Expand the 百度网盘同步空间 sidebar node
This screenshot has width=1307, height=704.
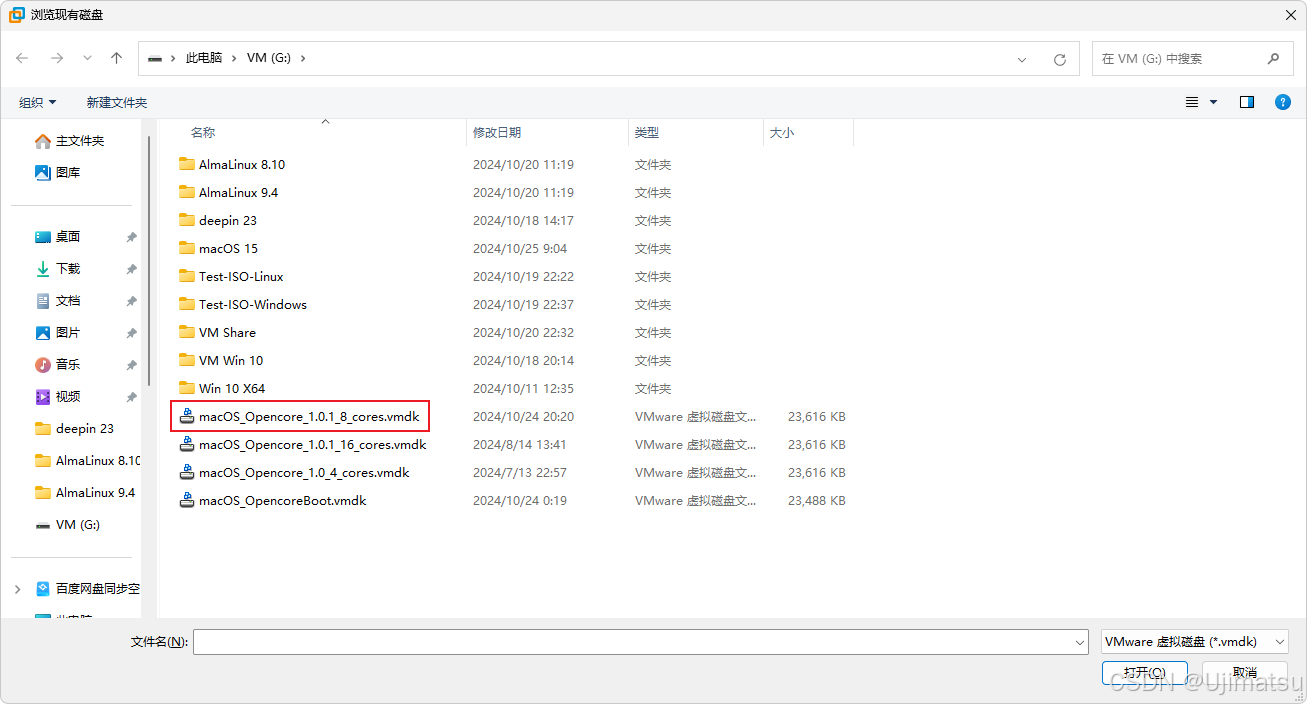click(17, 589)
